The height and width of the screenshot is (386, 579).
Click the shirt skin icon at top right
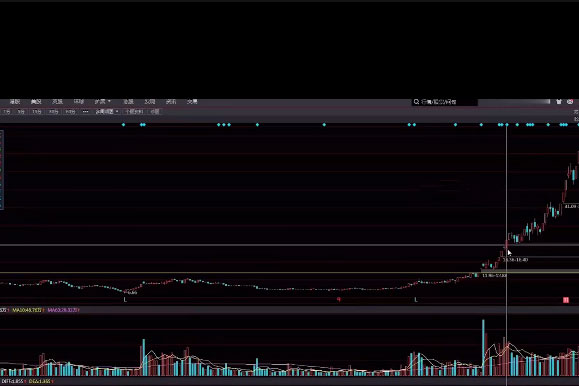point(559,102)
